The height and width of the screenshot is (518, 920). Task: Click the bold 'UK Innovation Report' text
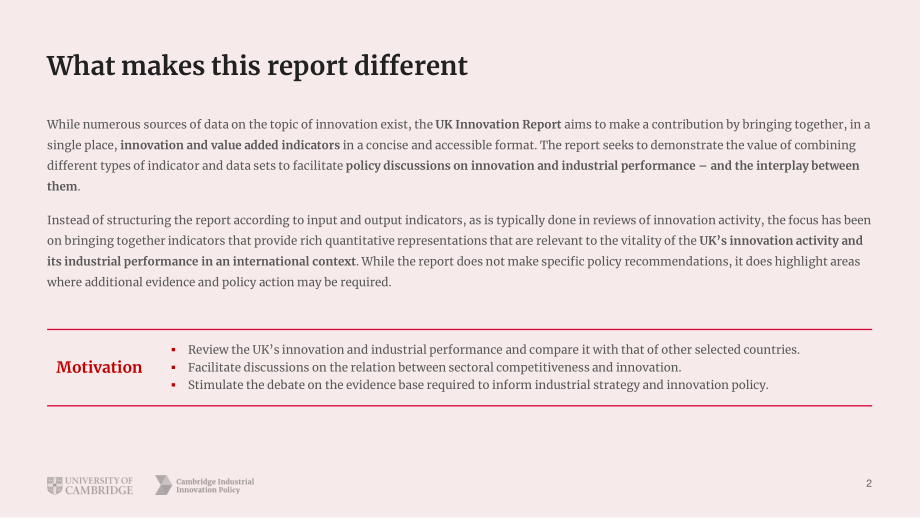(x=498, y=124)
